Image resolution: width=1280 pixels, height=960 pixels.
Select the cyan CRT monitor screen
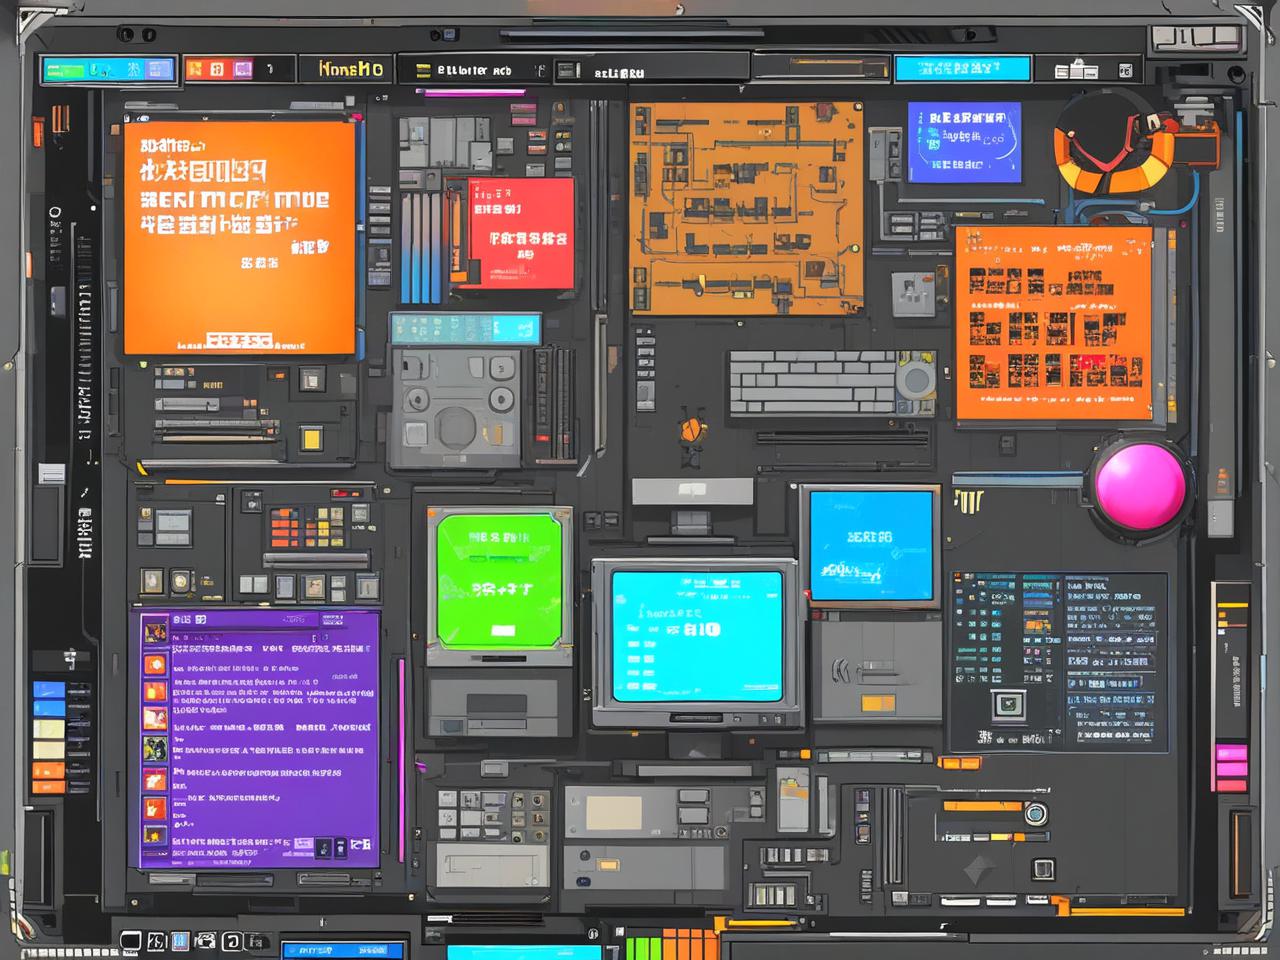[696, 635]
